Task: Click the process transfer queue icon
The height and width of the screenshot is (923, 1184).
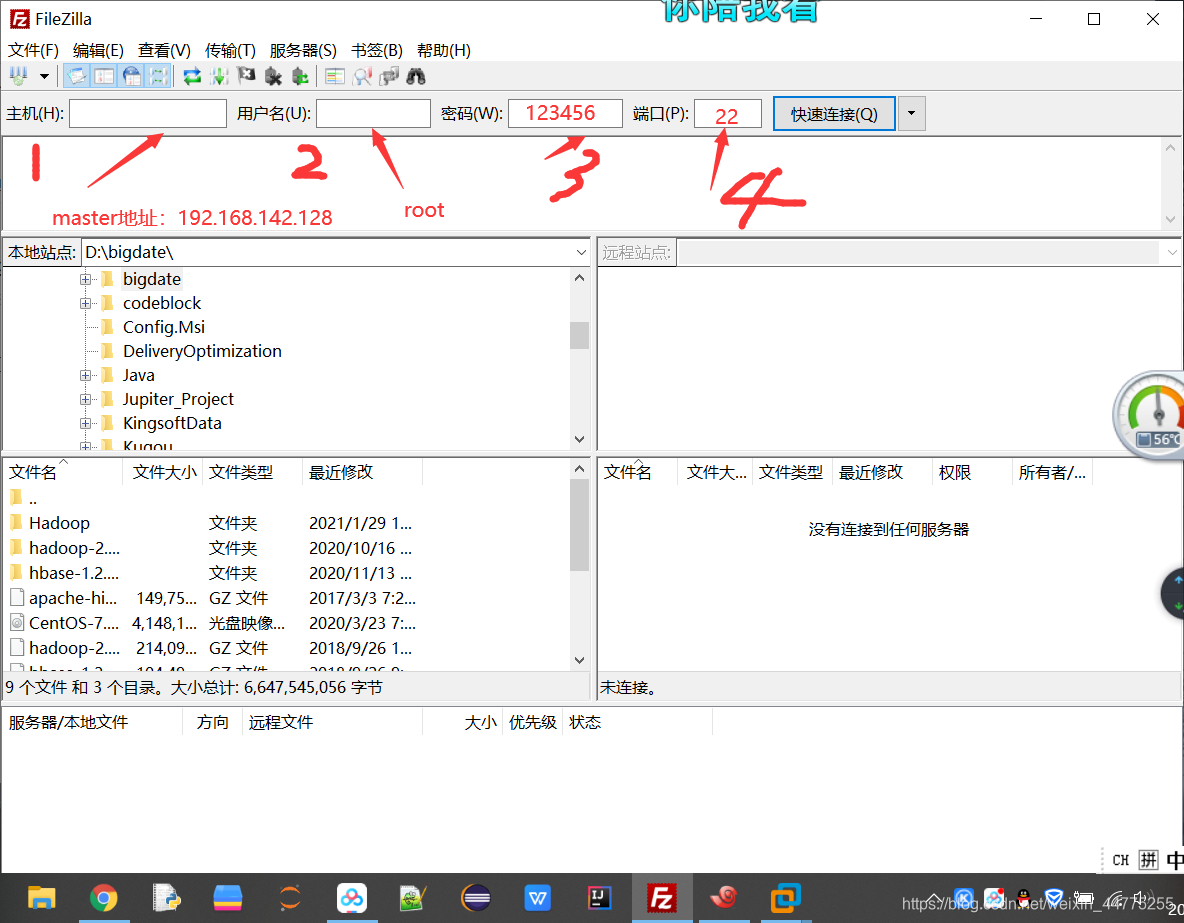Action: click(x=218, y=75)
